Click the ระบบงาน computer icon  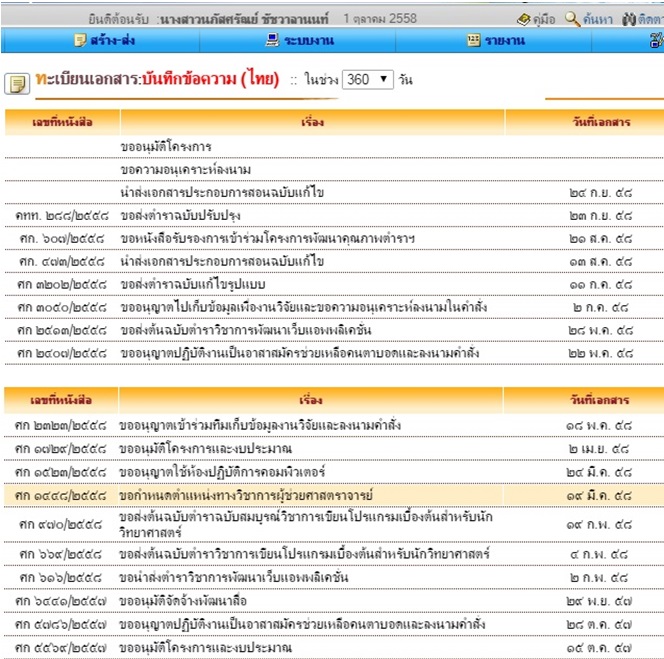pyautogui.click(x=271, y=40)
